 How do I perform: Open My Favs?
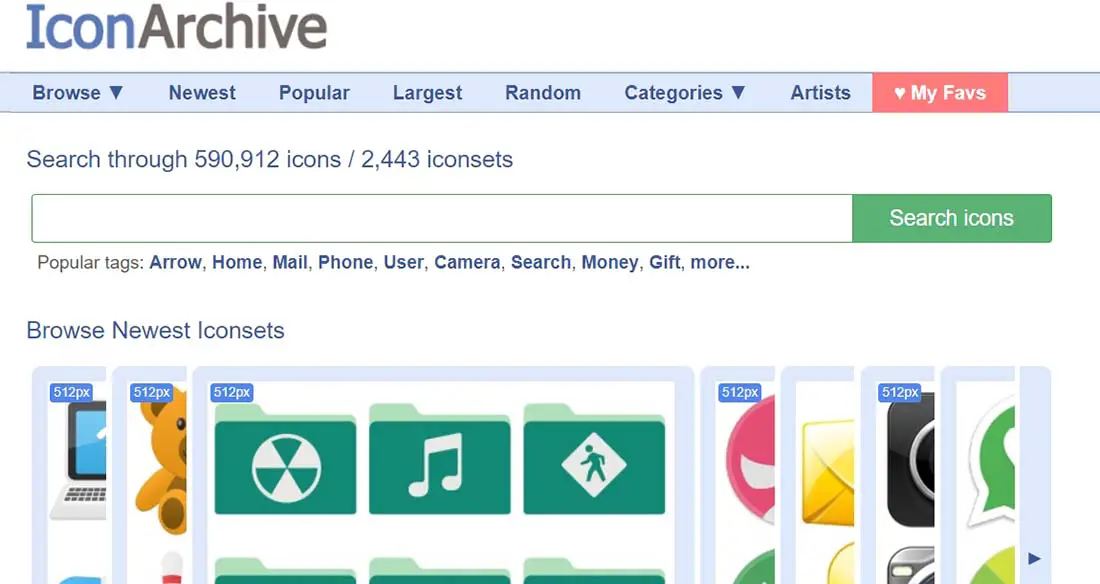(x=940, y=93)
